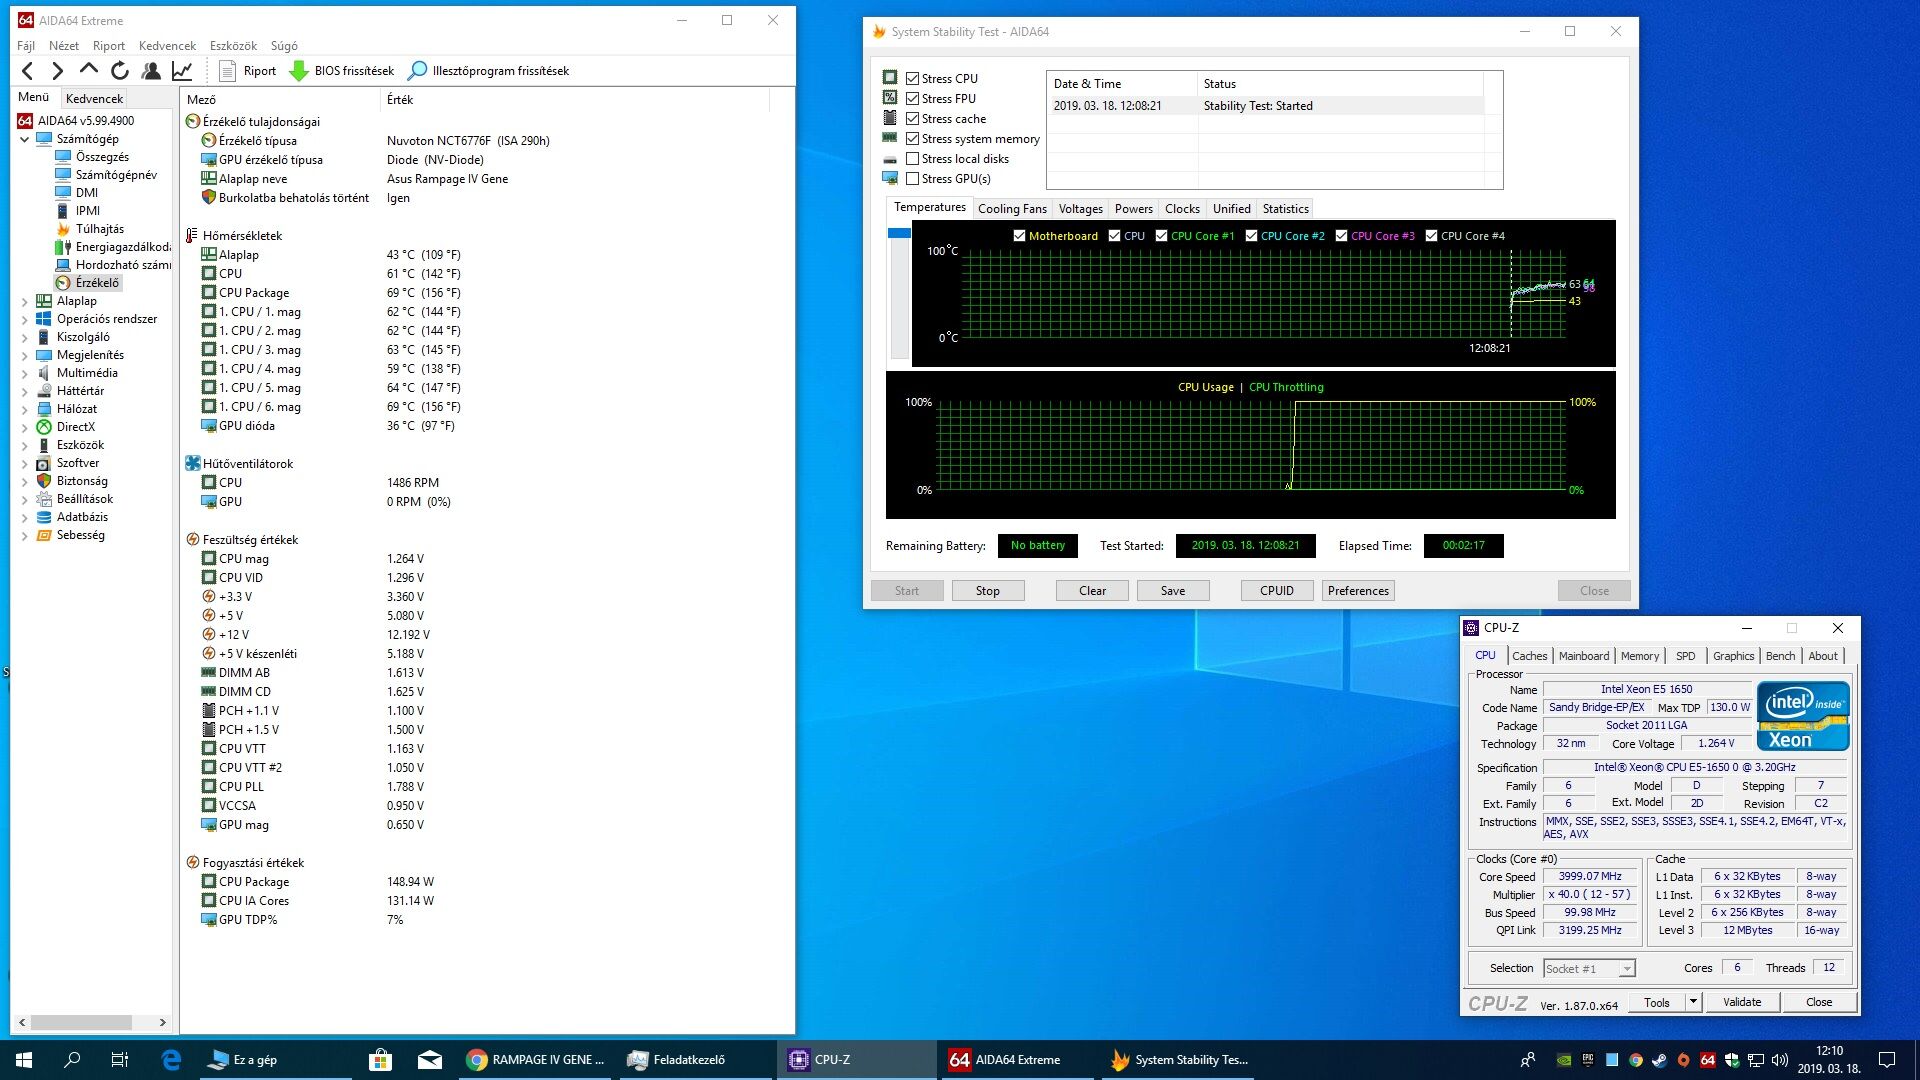Screen dimensions: 1920x1080
Task: Click the Up arrow in AIDA64 toolbar
Action: coord(88,70)
